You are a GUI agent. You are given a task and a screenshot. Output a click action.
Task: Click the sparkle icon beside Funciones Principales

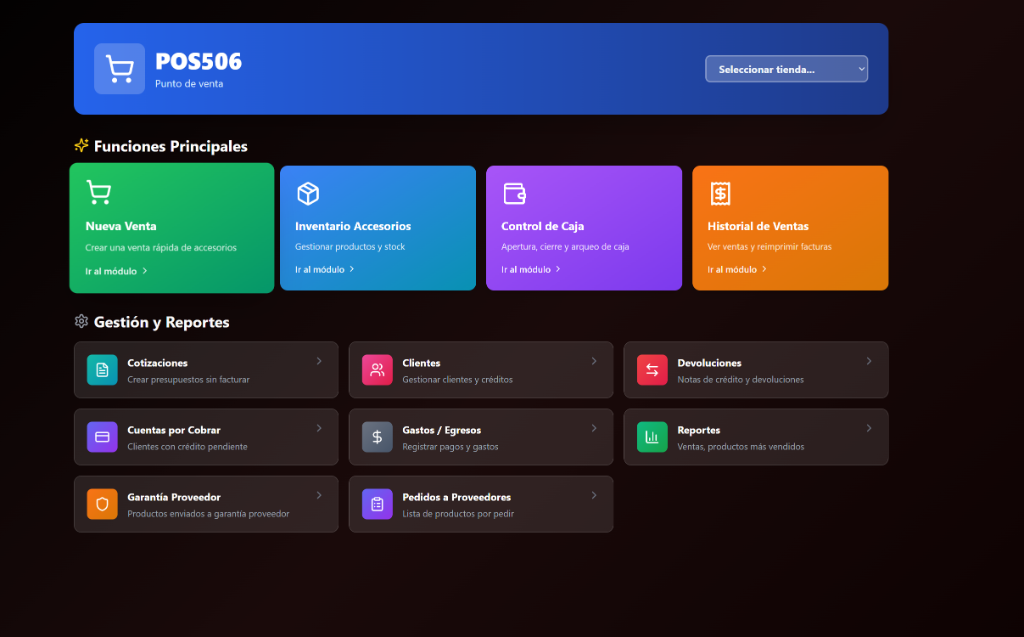tap(81, 145)
